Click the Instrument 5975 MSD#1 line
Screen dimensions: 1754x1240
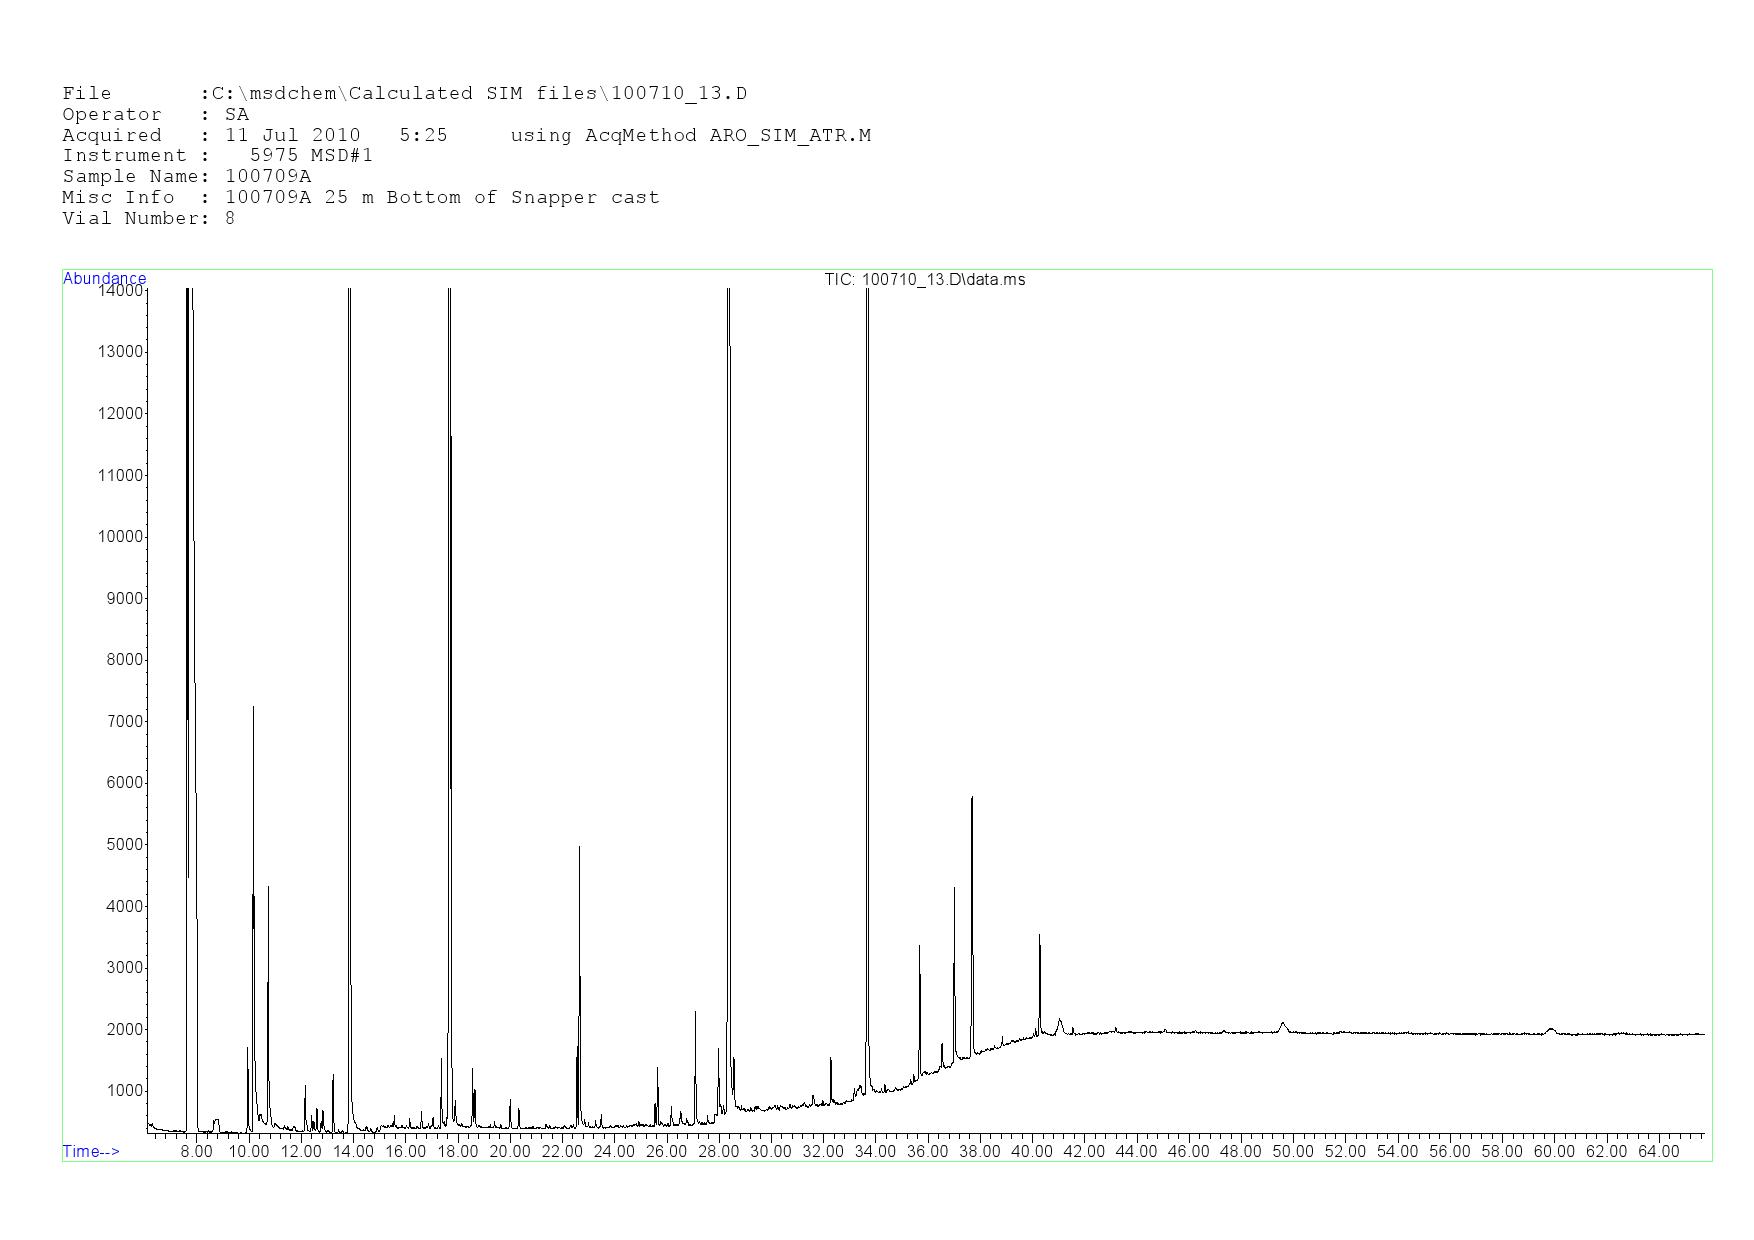217,156
